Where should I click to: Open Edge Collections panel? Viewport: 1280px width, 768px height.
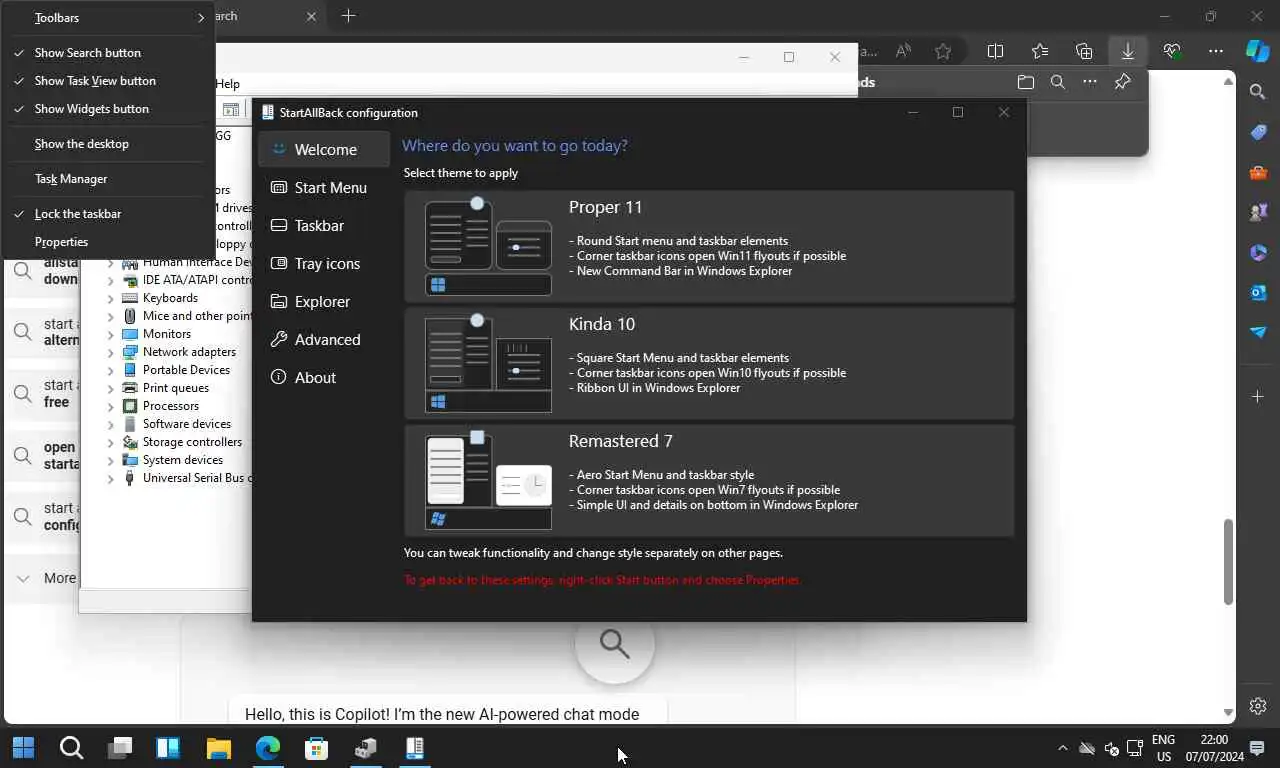point(1084,51)
